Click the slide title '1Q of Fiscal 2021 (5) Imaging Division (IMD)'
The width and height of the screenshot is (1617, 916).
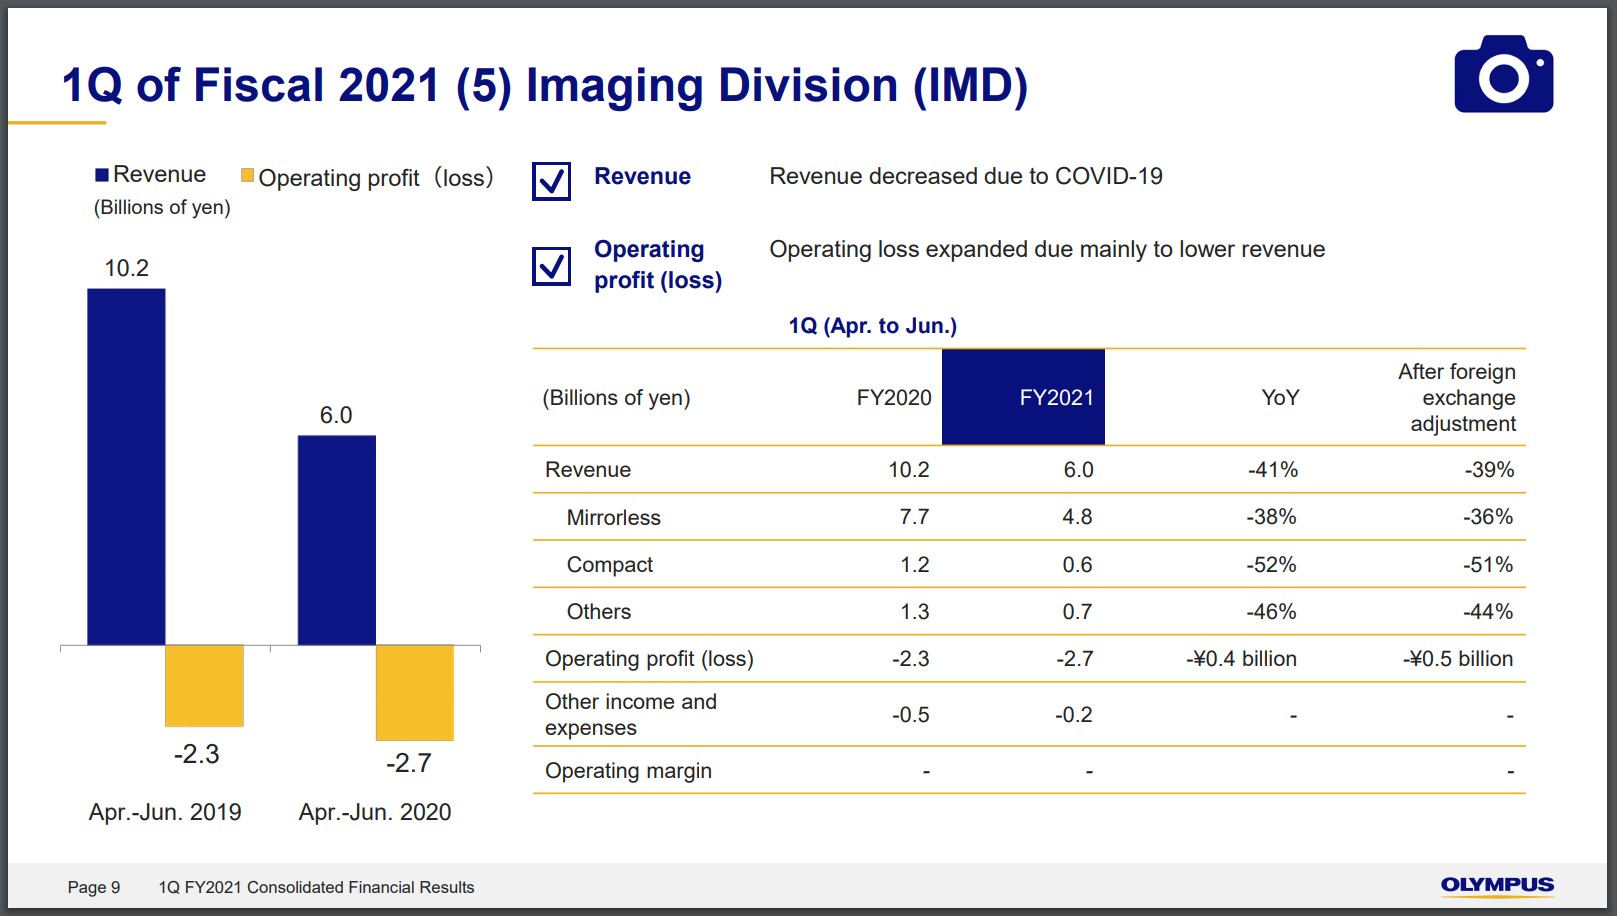(545, 85)
